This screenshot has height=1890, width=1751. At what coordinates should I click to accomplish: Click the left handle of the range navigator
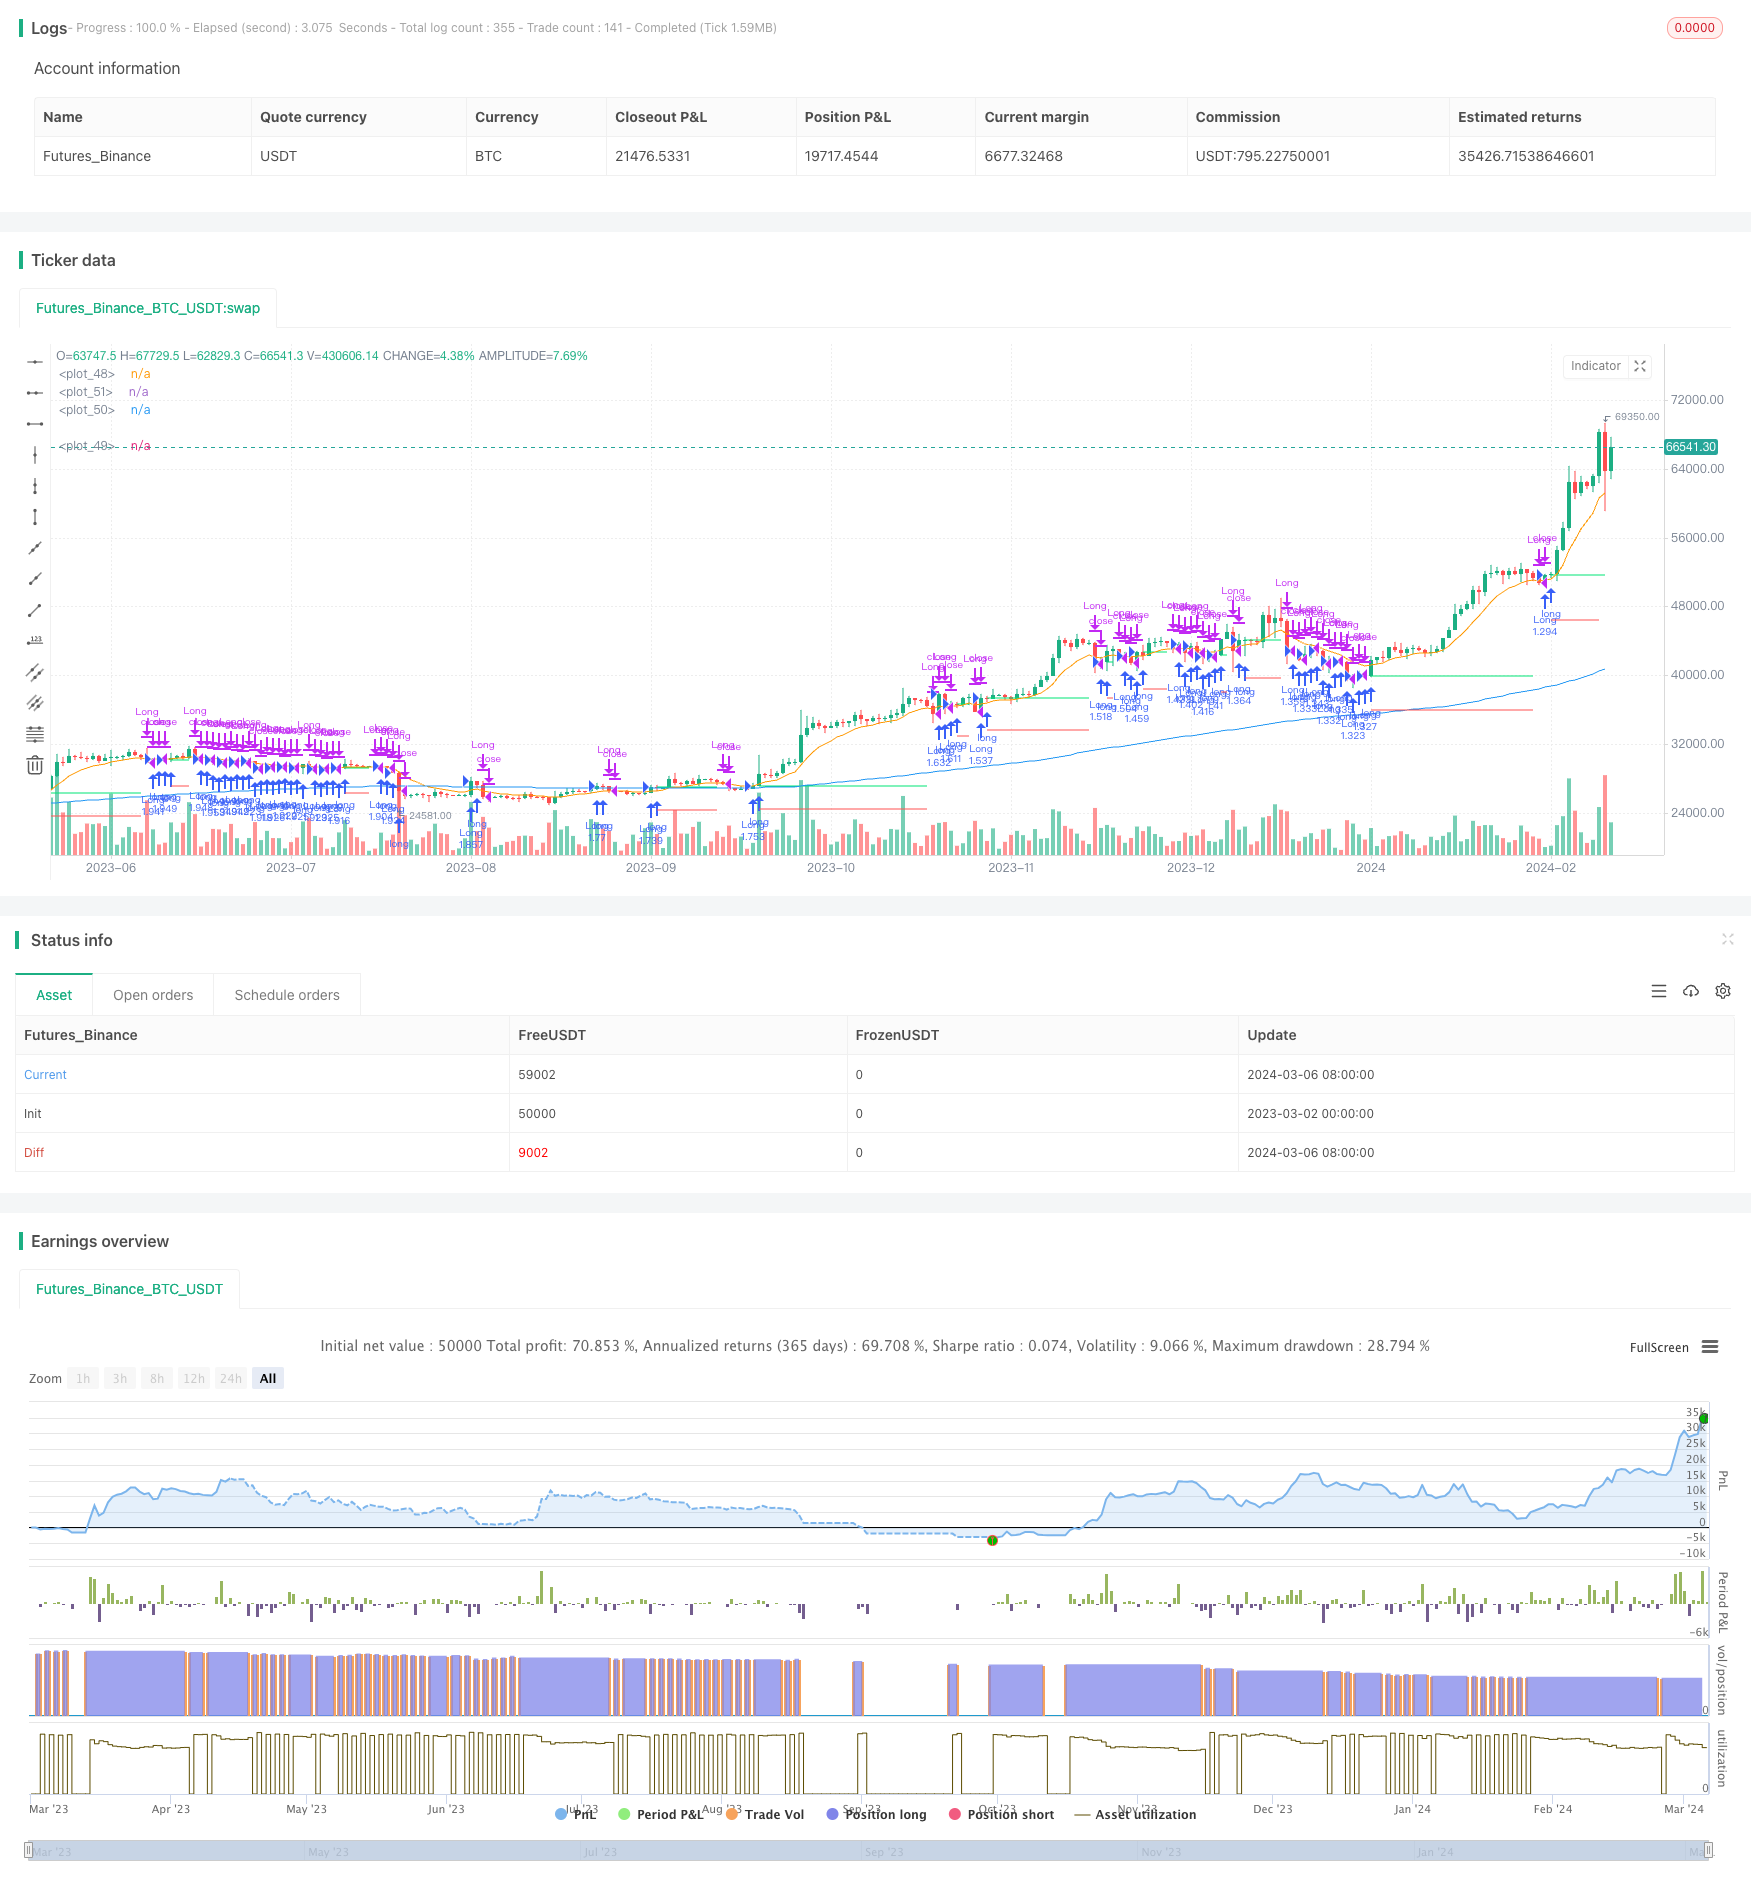point(29,1850)
